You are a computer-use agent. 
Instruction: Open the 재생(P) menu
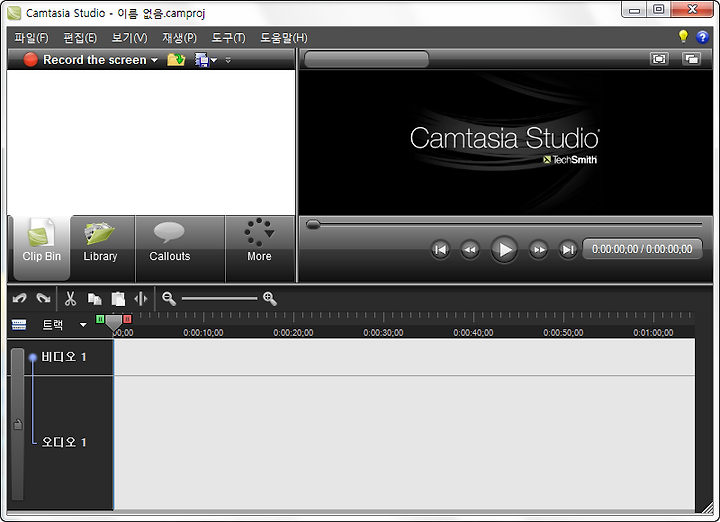tap(180, 38)
